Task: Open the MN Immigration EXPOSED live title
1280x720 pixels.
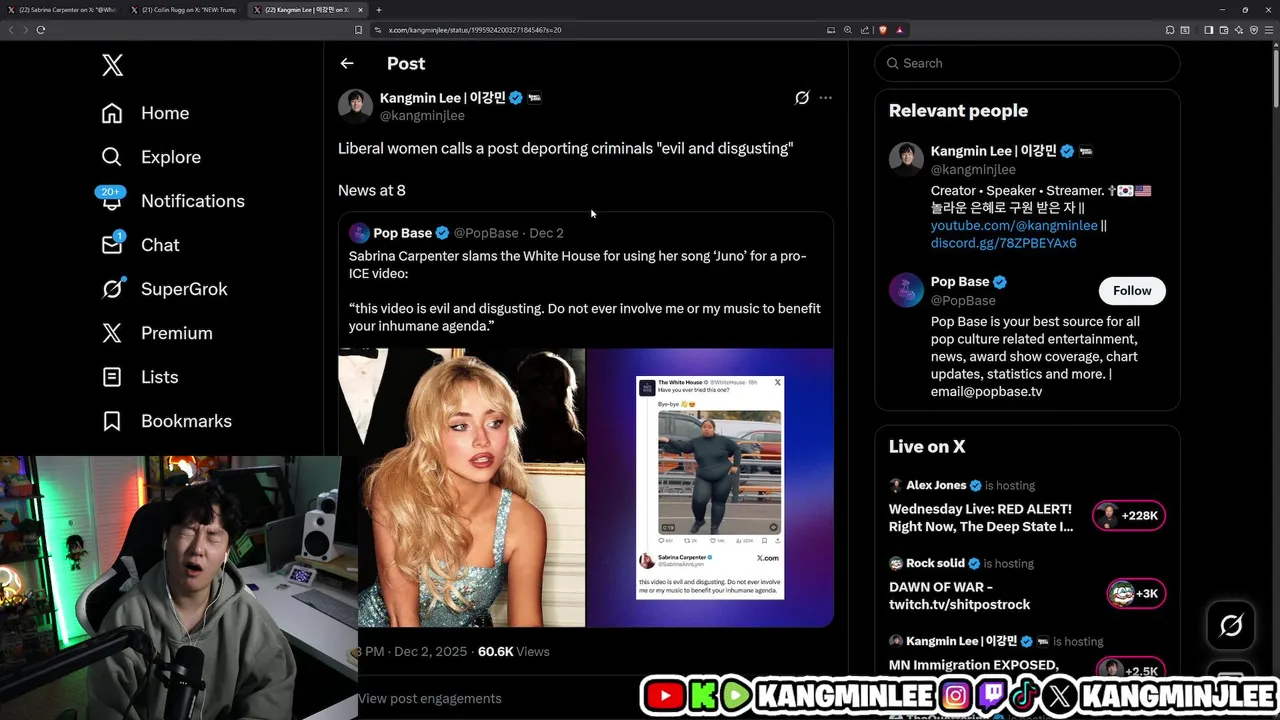Action: pos(974,665)
